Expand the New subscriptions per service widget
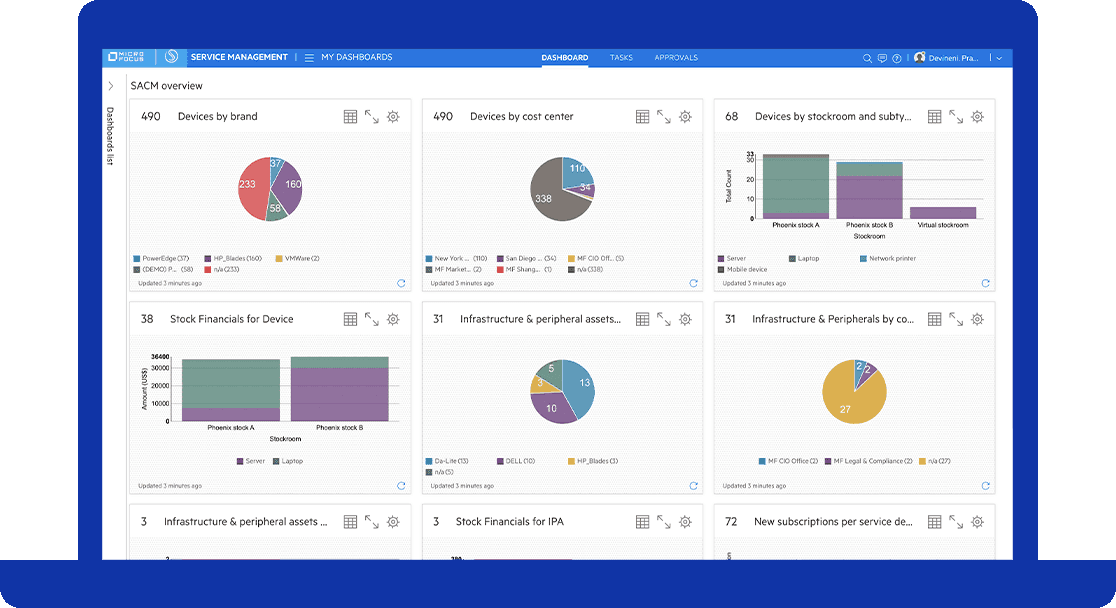Image resolution: width=1116 pixels, height=608 pixels. pyautogui.click(x=956, y=523)
